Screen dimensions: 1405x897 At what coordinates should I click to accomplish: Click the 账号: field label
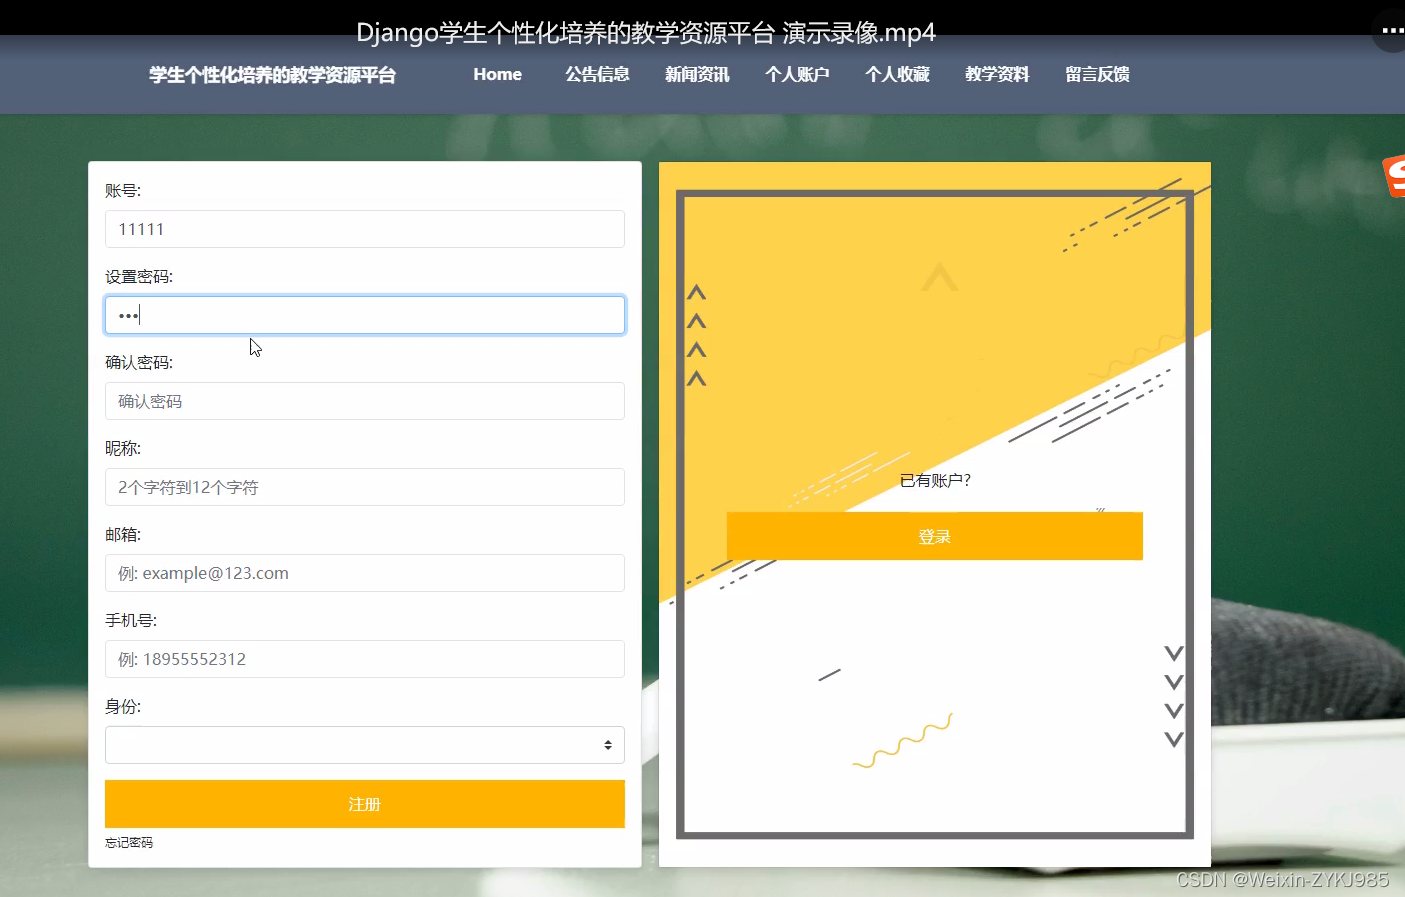coord(123,191)
